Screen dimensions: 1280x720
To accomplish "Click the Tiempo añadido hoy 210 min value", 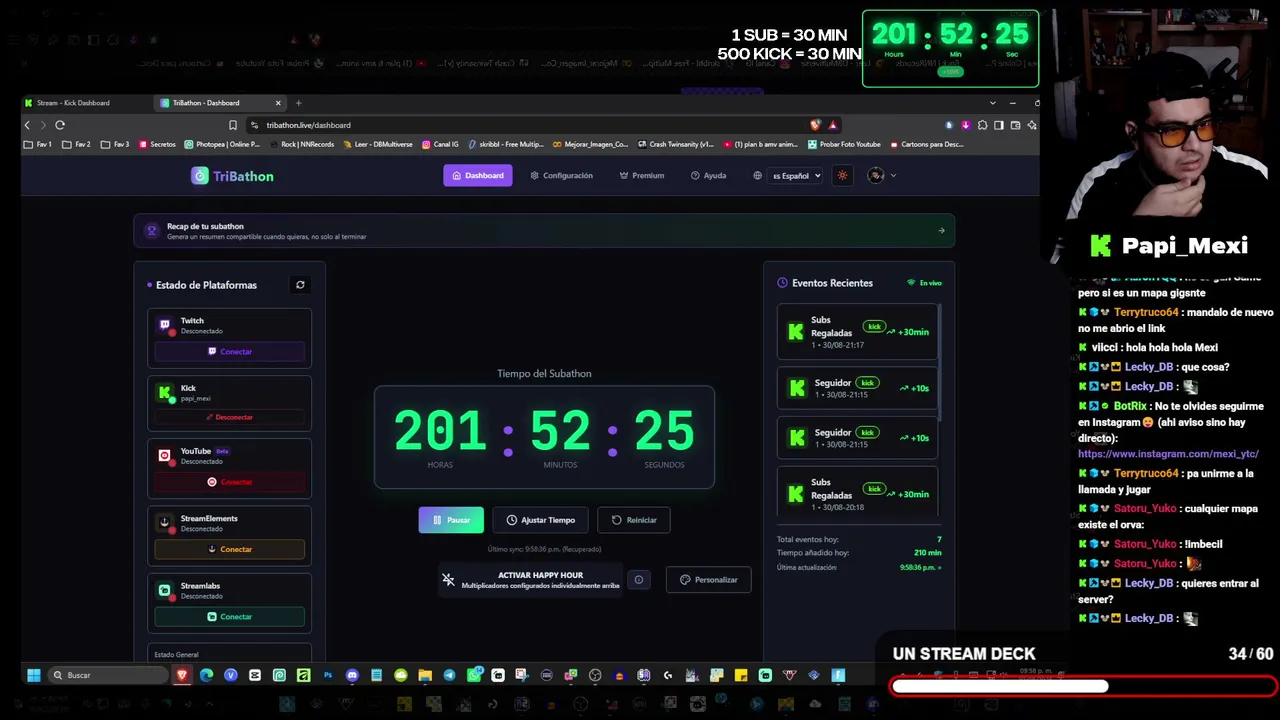I will (927, 553).
